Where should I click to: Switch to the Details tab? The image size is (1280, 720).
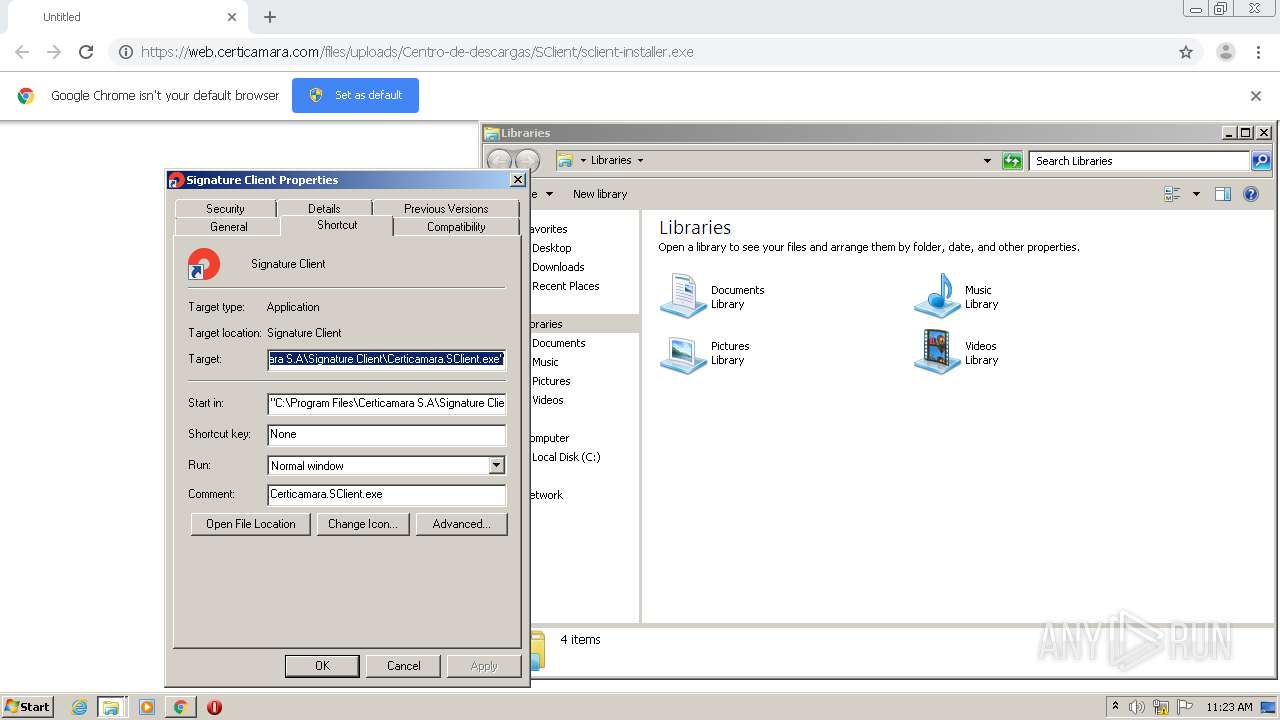click(x=324, y=208)
